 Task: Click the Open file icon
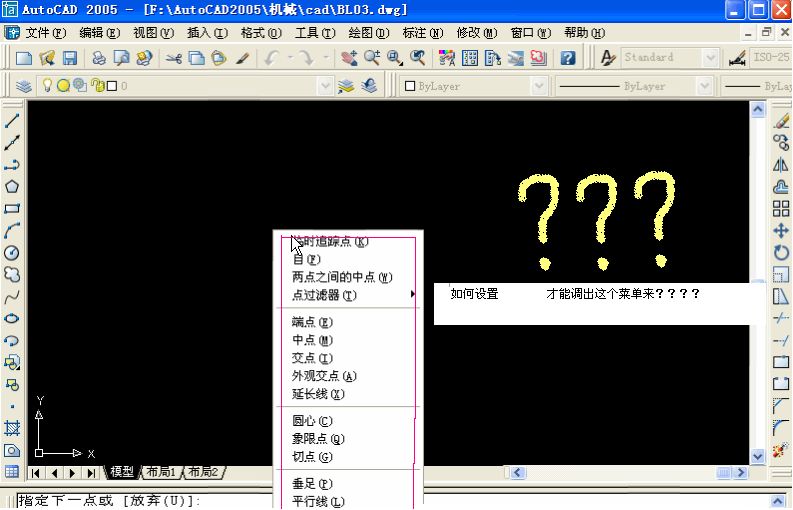point(47,58)
